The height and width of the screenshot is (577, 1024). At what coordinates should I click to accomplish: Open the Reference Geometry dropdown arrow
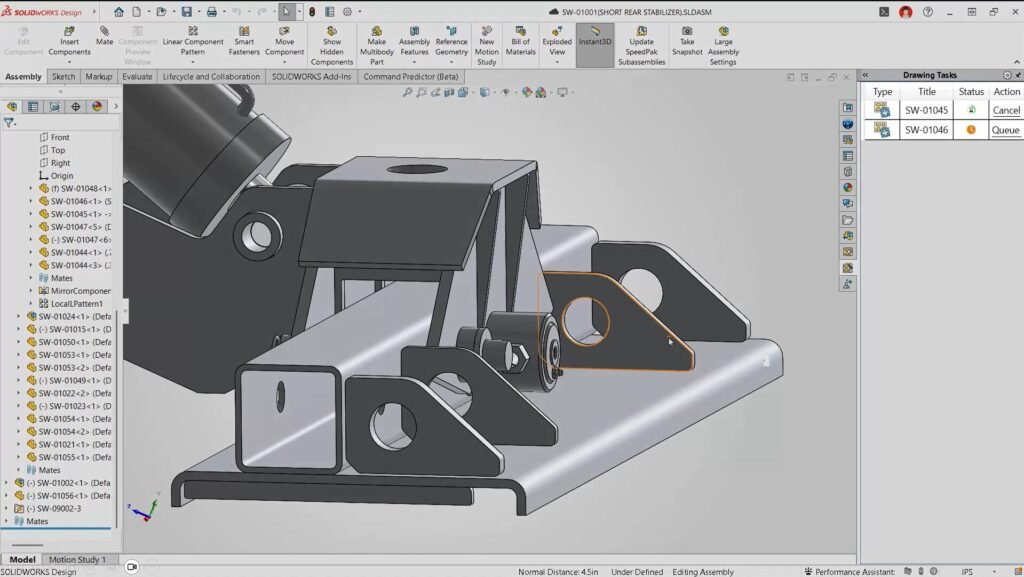coord(451,63)
